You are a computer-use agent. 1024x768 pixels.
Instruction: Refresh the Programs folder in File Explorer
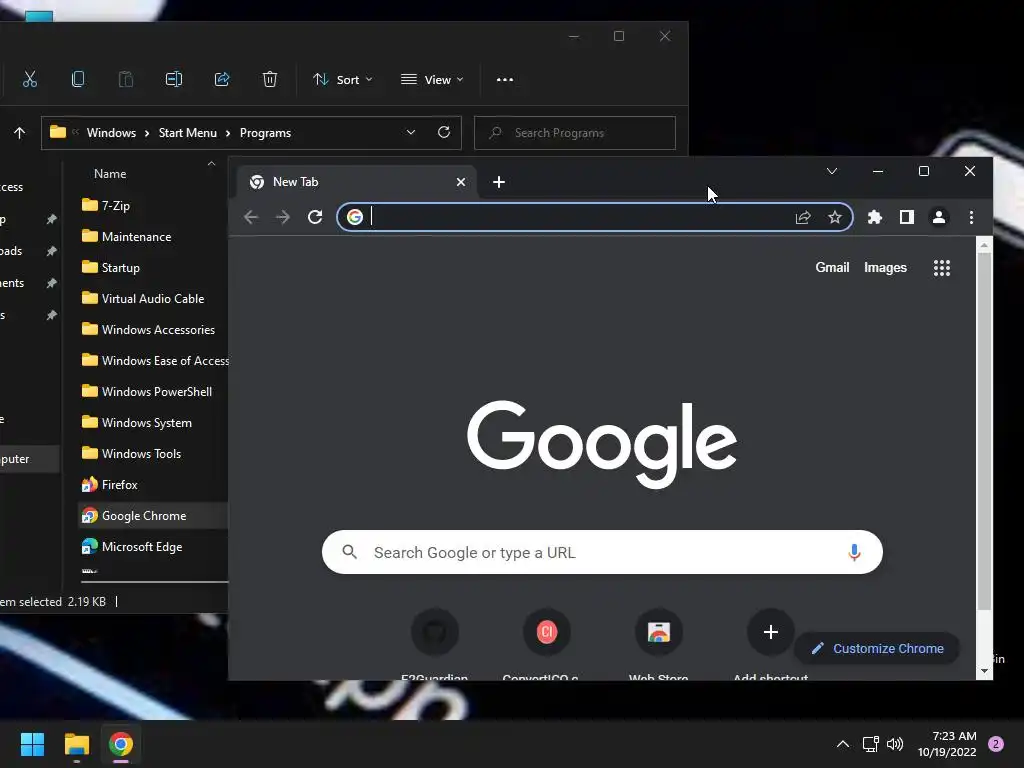[444, 133]
